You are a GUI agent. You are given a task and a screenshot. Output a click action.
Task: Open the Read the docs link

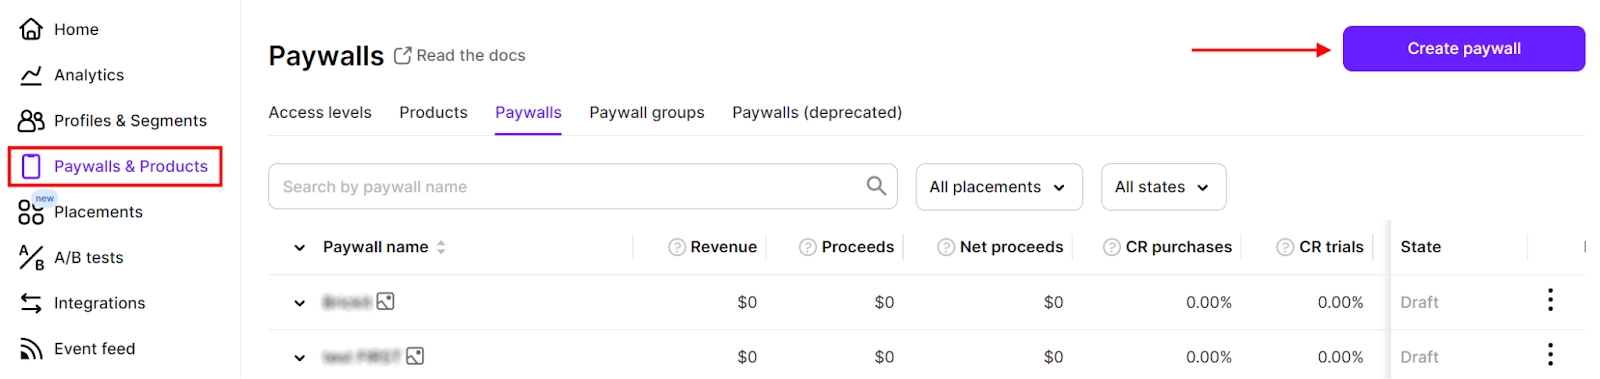pos(460,56)
